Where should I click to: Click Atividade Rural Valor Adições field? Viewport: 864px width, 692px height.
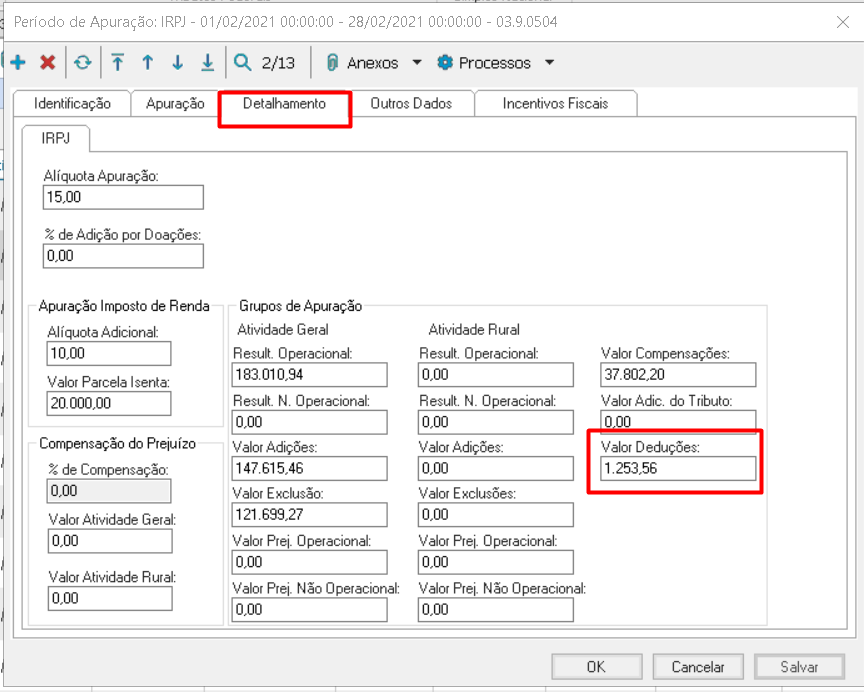pos(496,468)
